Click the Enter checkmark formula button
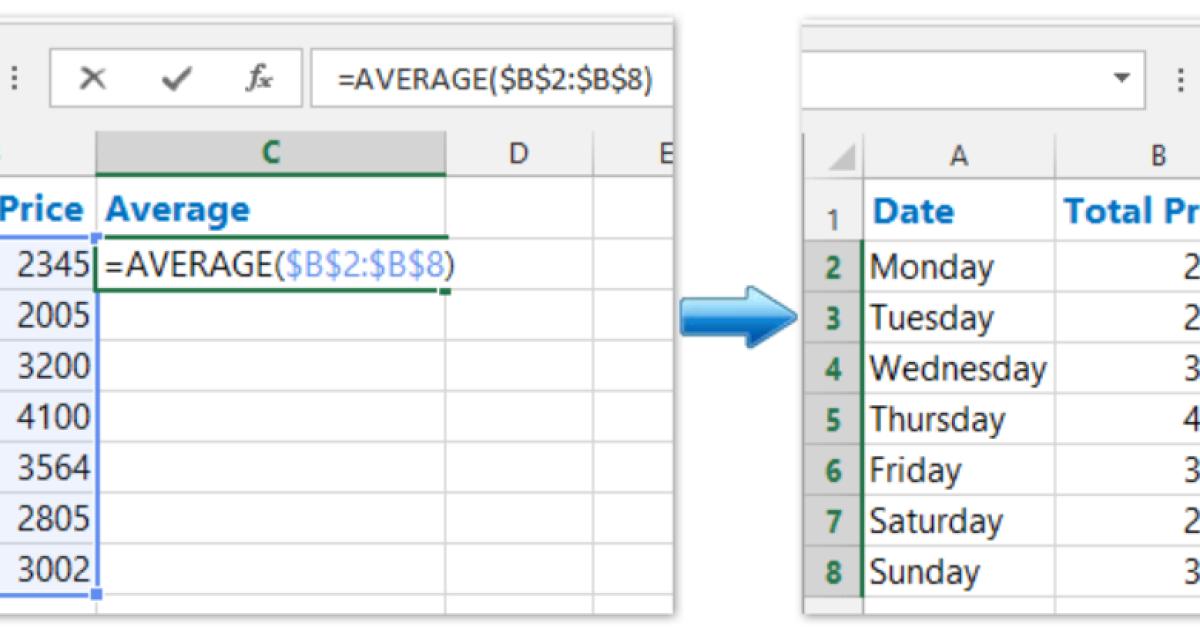The height and width of the screenshot is (630, 1200). (x=176, y=79)
